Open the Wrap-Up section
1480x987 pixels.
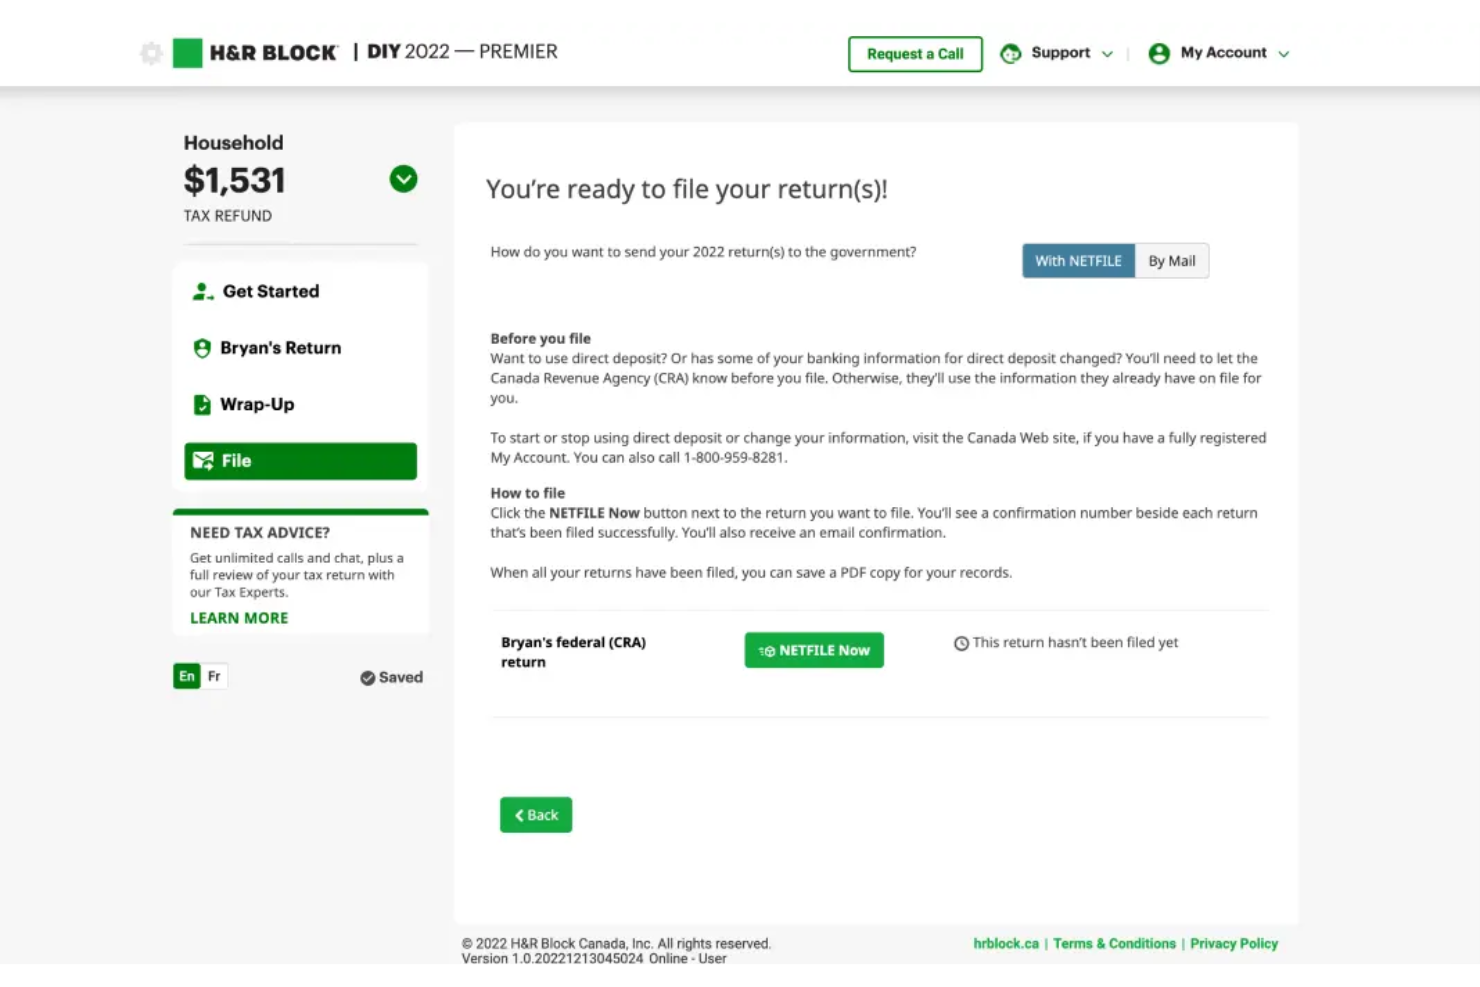tap(256, 404)
